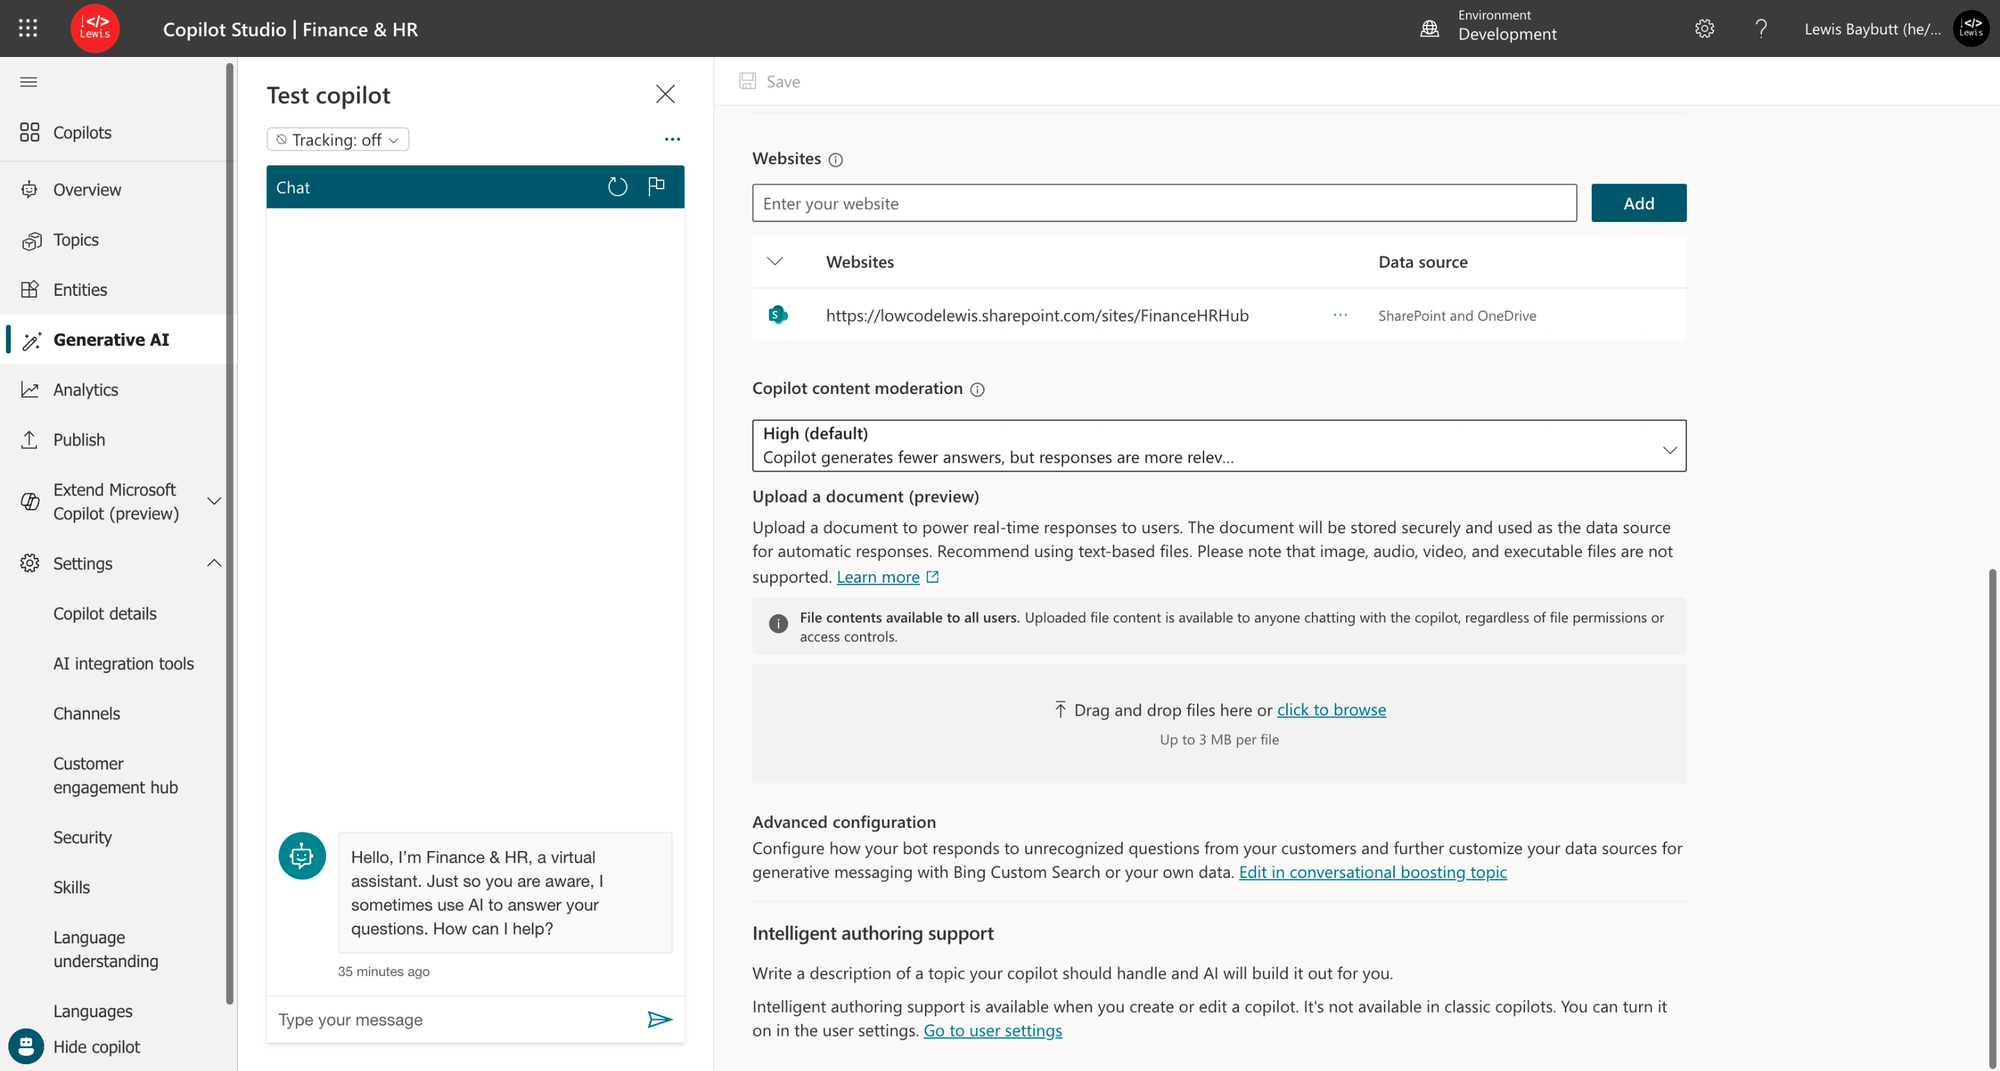Click the FinanceHRHub SharePoint URL text
The image size is (2000, 1071).
click(x=1037, y=315)
